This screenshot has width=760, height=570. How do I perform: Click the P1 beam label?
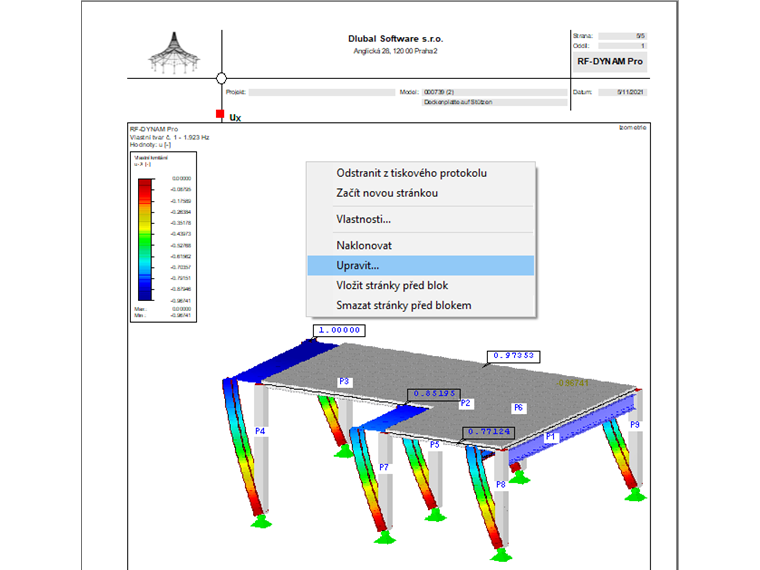tap(550, 437)
